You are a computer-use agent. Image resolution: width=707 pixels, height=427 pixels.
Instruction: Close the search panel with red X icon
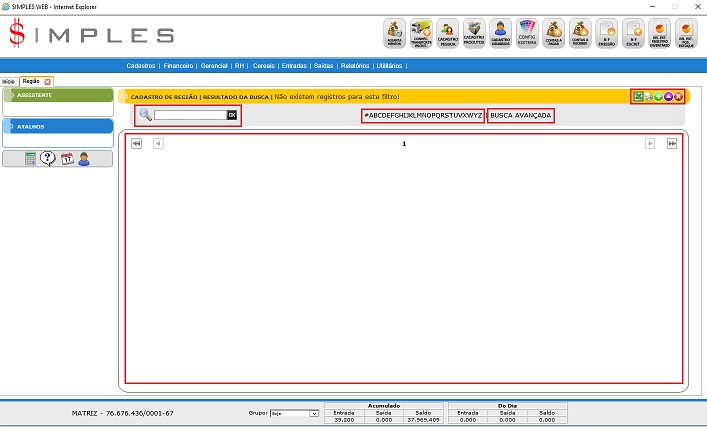pyautogui.click(x=678, y=96)
